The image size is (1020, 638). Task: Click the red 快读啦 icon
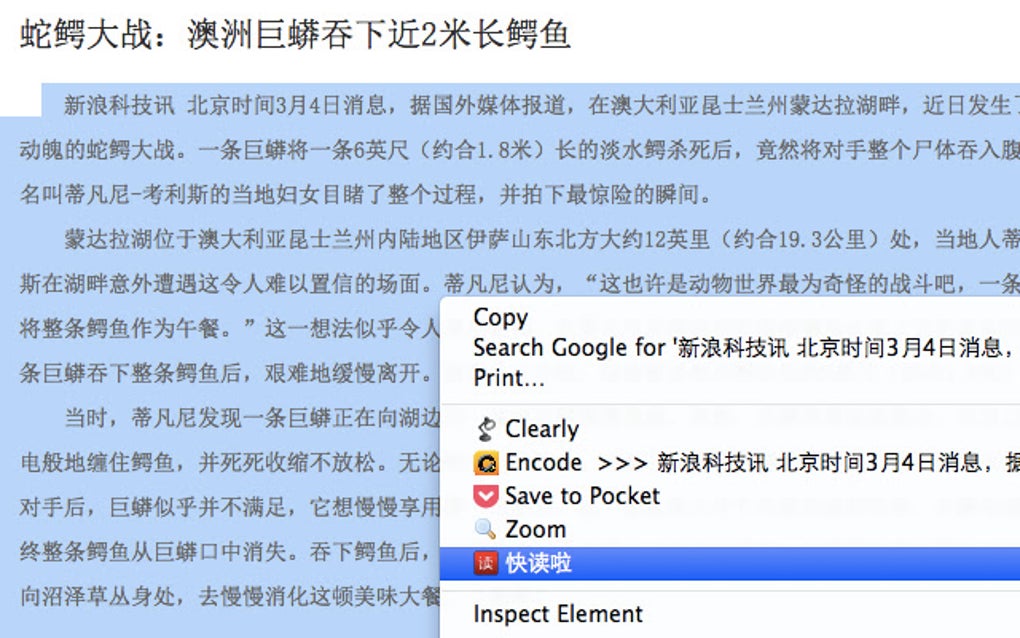[486, 563]
